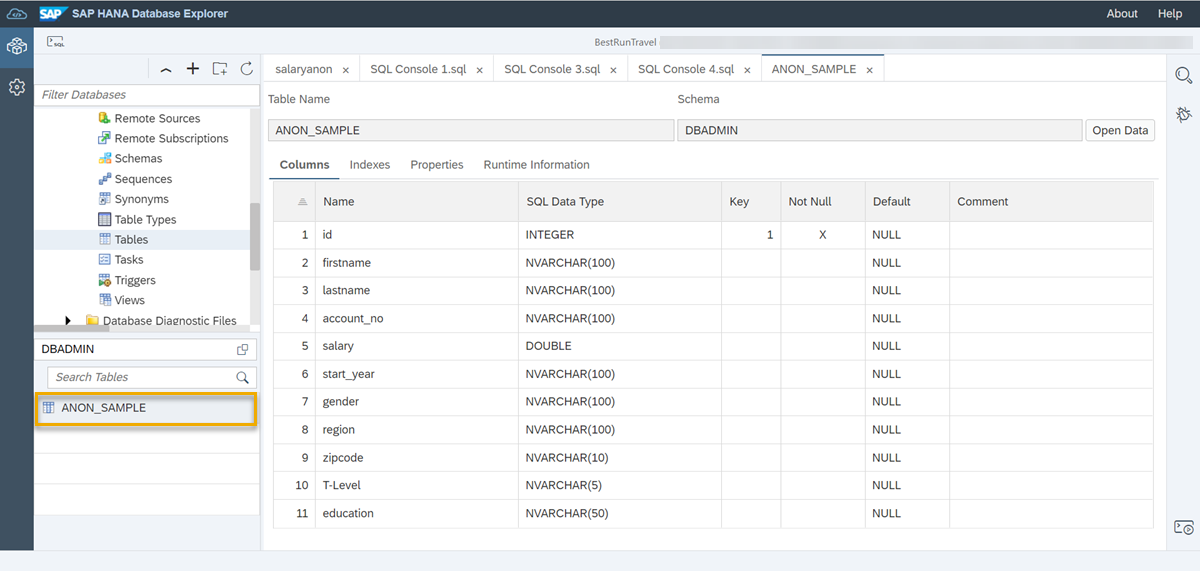Add a database with plus icon

tap(193, 69)
